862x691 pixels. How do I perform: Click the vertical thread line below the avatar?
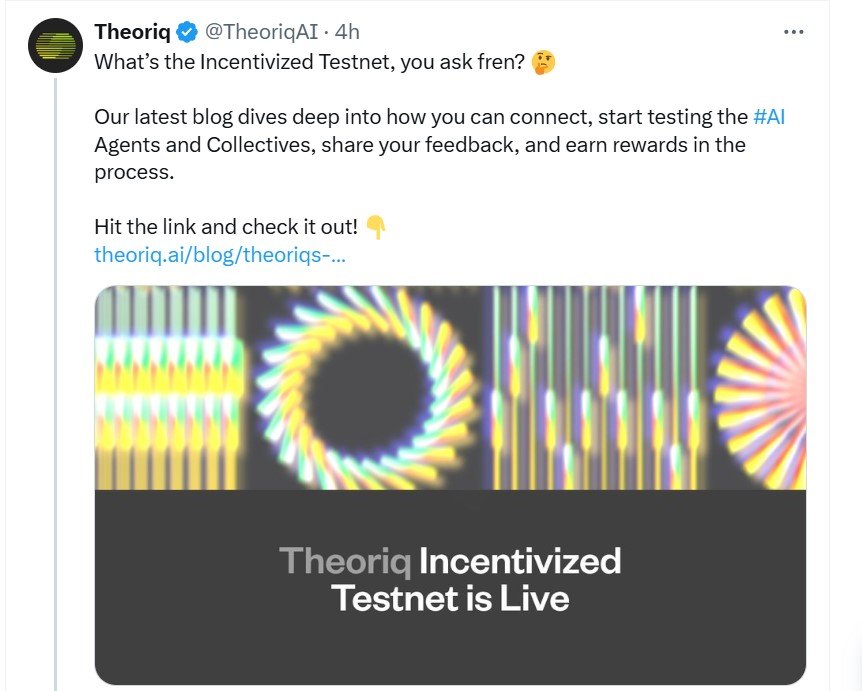[x=56, y=384]
